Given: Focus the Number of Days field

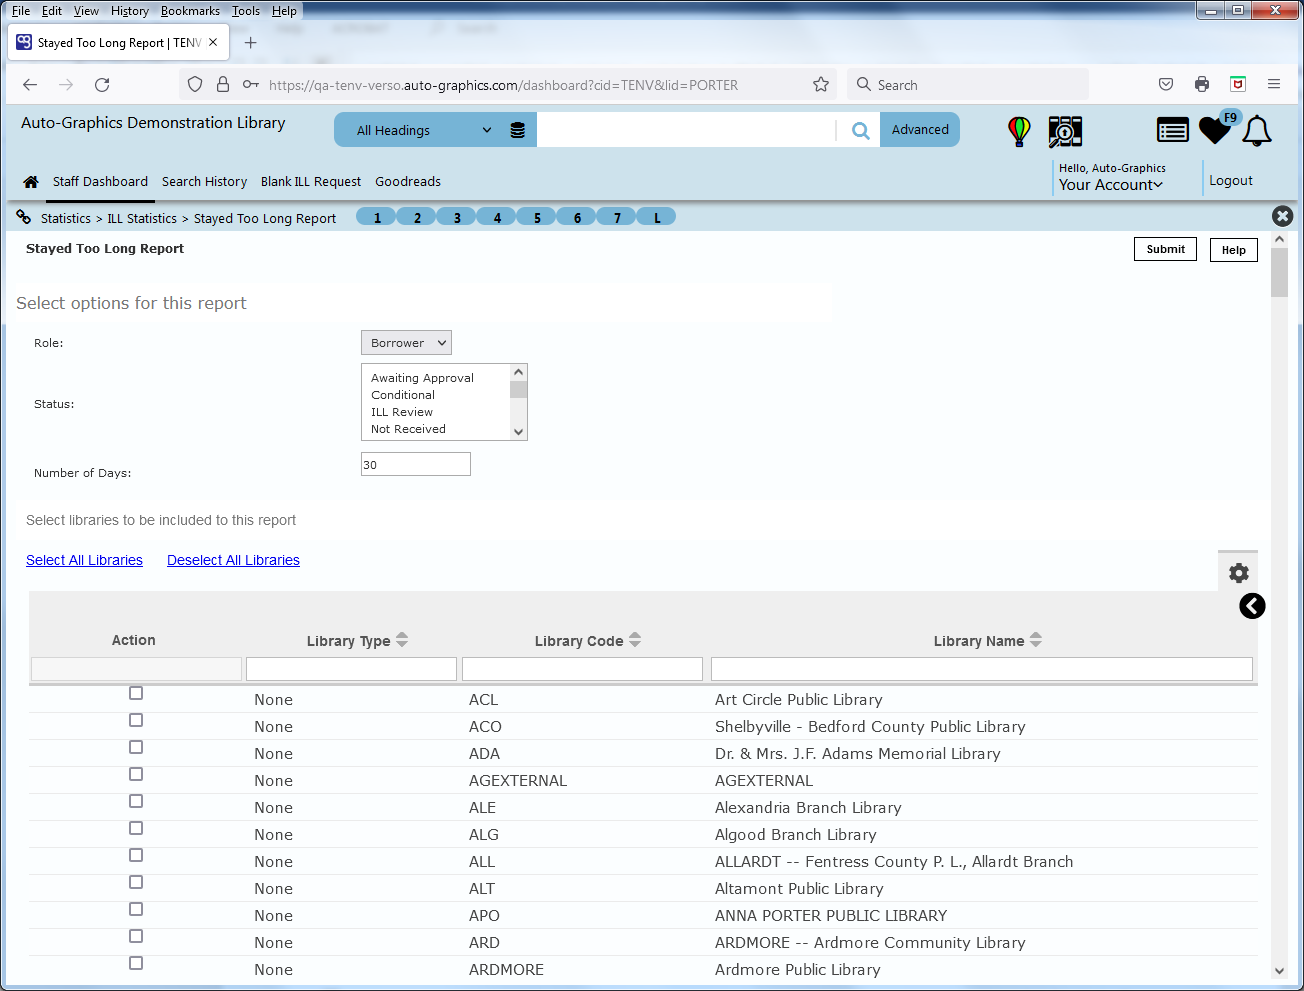Looking at the screenshot, I should (x=416, y=464).
